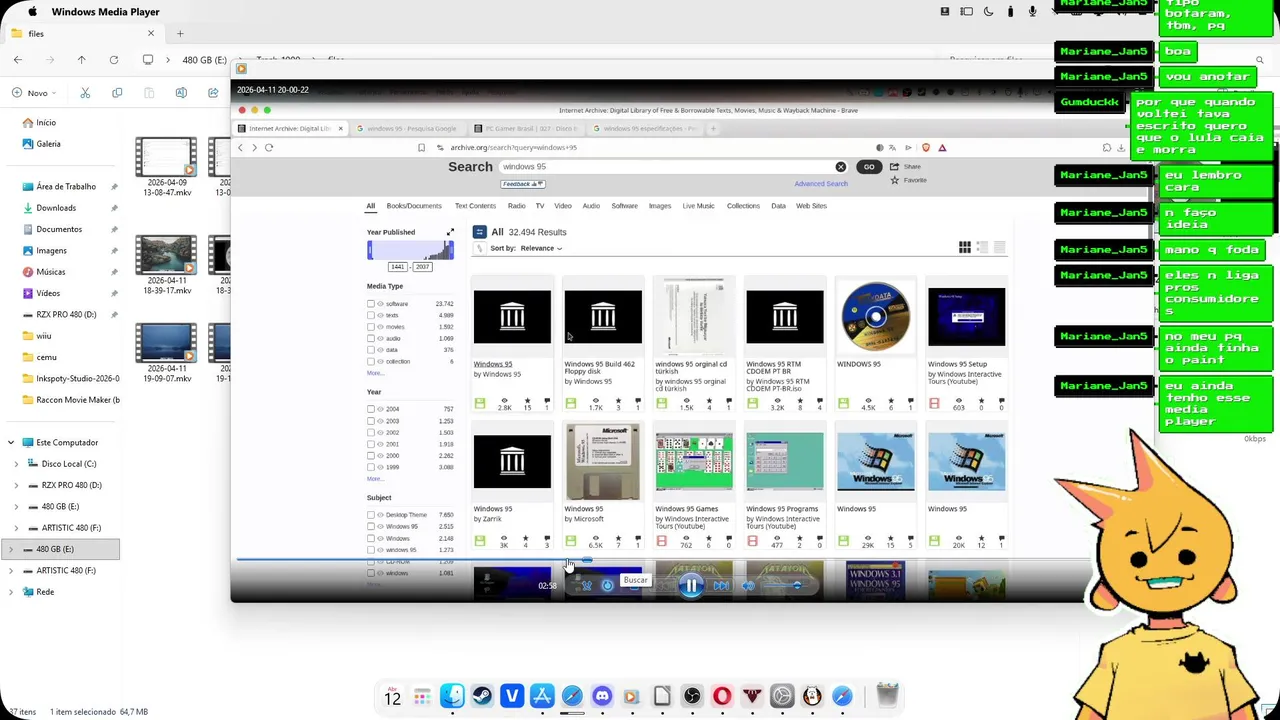Check the Desktop Theme subject filter
This screenshot has width=1280, height=720.
pos(371,515)
